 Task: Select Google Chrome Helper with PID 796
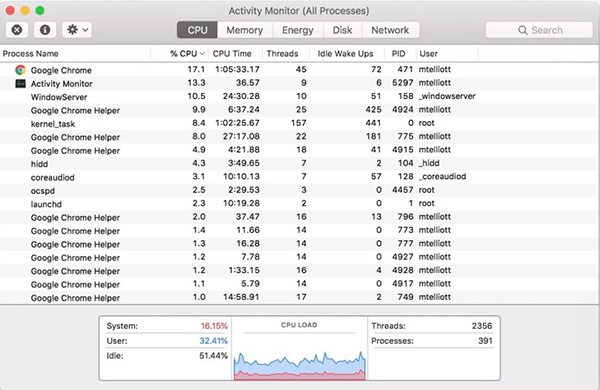point(299,217)
